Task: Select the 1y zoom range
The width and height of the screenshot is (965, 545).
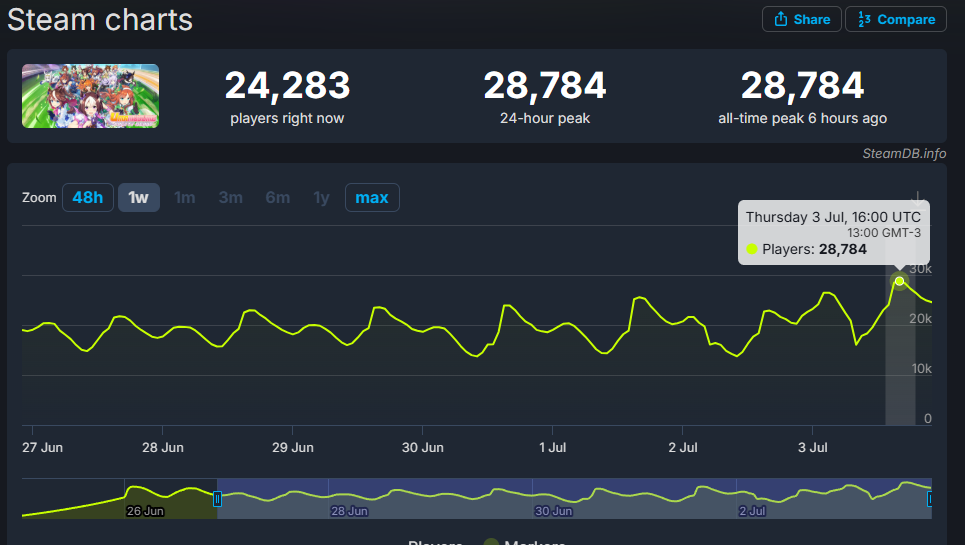Action: tap(321, 197)
